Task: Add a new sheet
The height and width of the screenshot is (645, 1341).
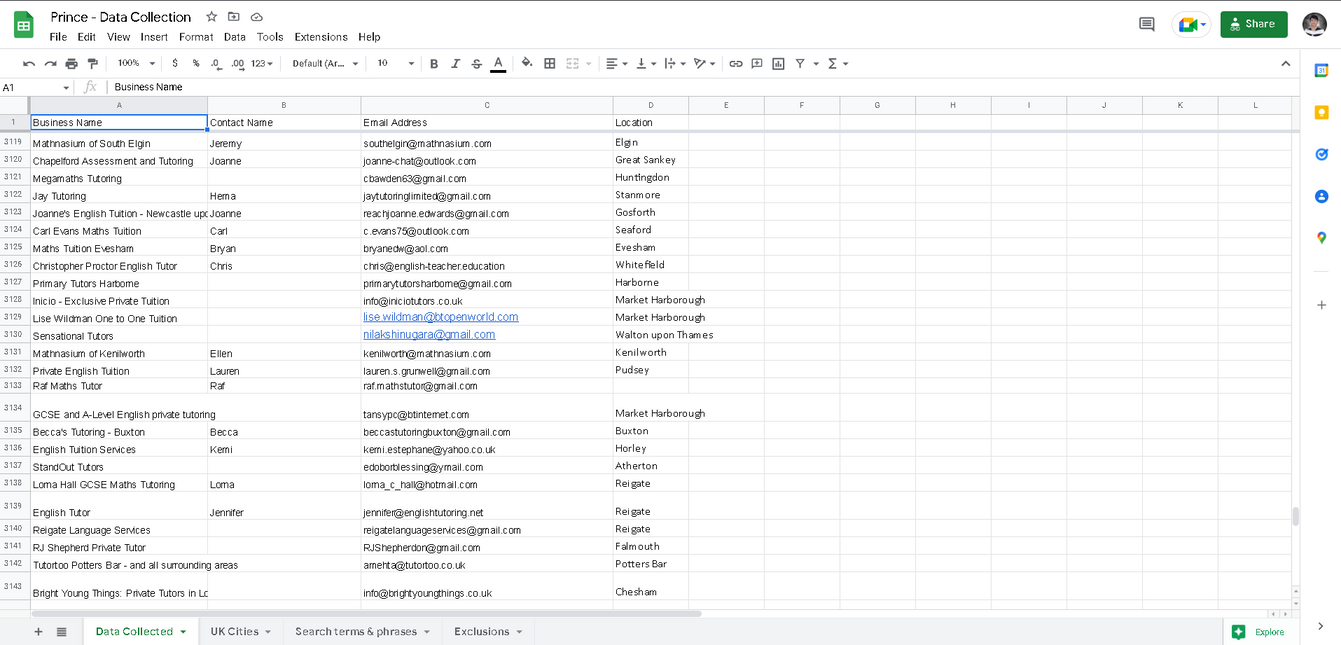Action: [39, 632]
